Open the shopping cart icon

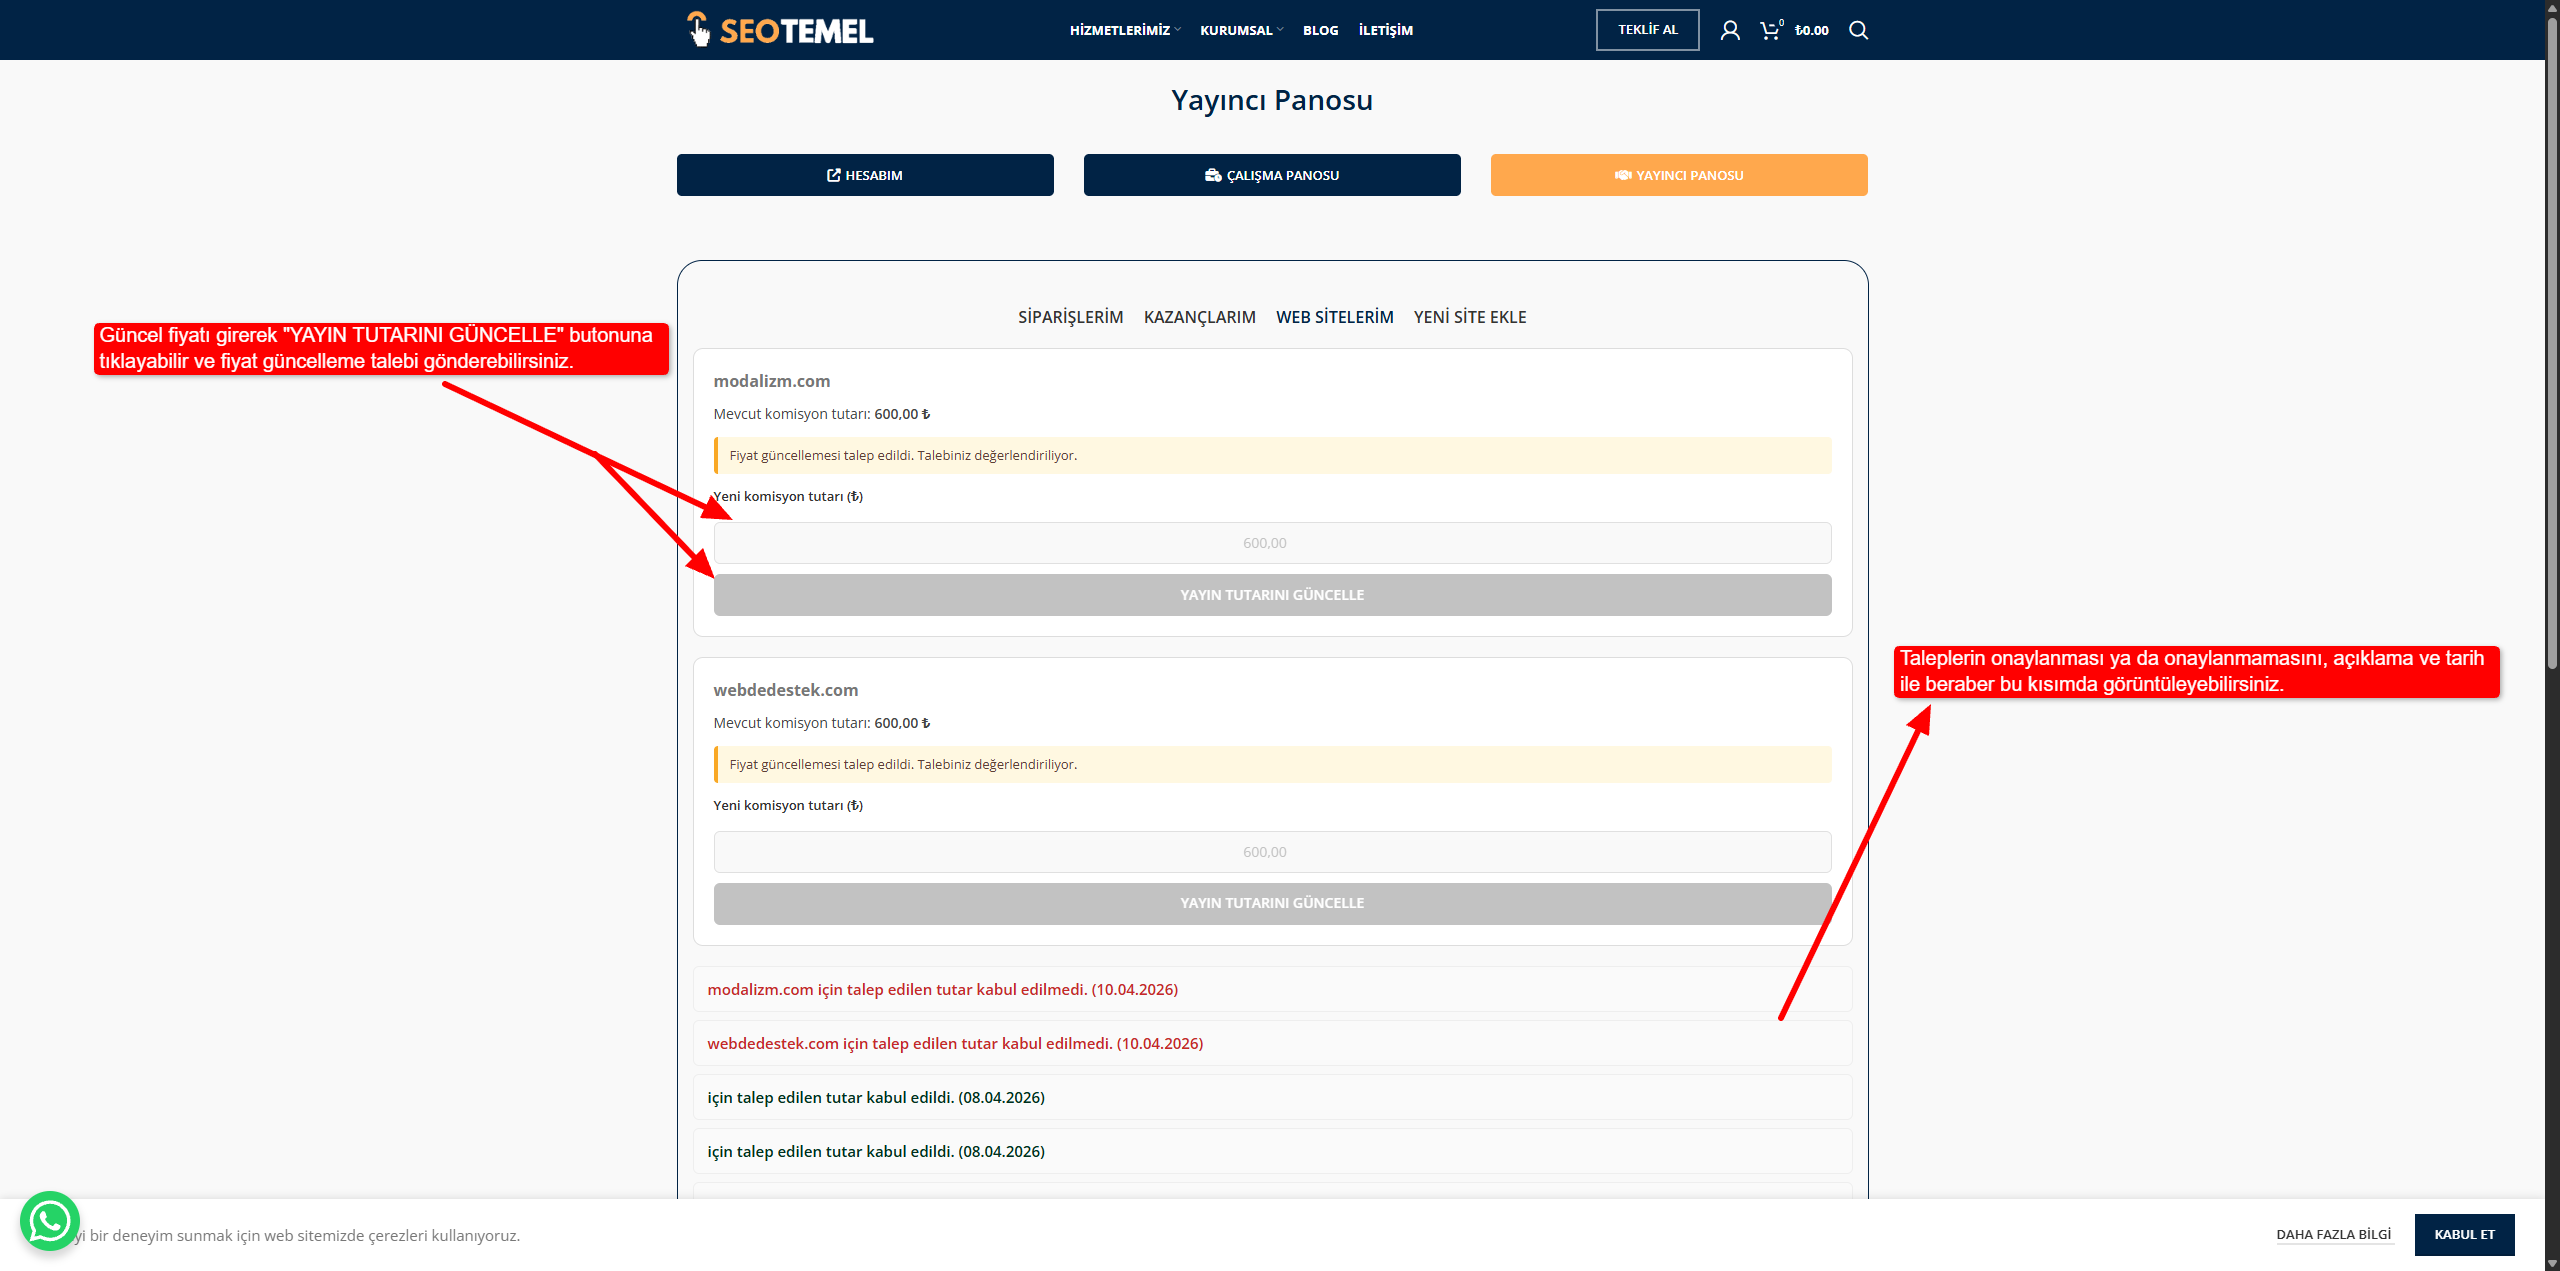(1771, 30)
